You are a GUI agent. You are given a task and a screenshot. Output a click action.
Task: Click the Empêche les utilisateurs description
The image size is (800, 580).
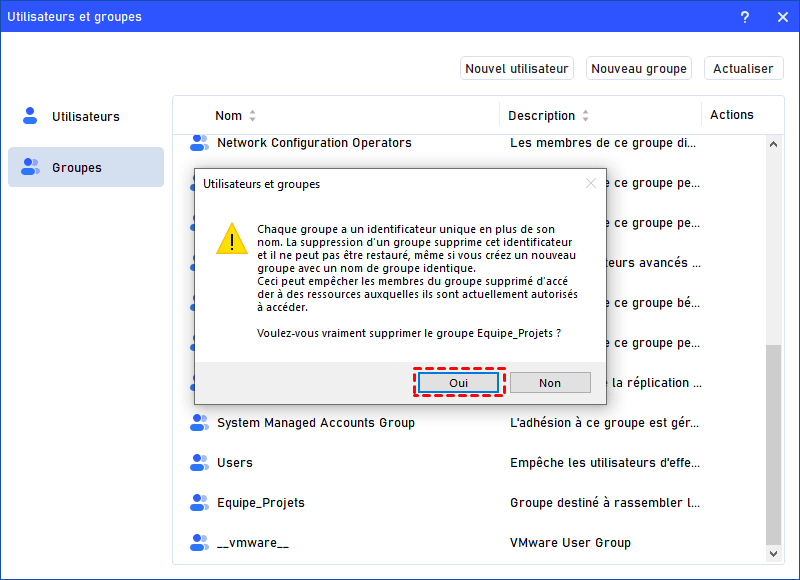(605, 463)
